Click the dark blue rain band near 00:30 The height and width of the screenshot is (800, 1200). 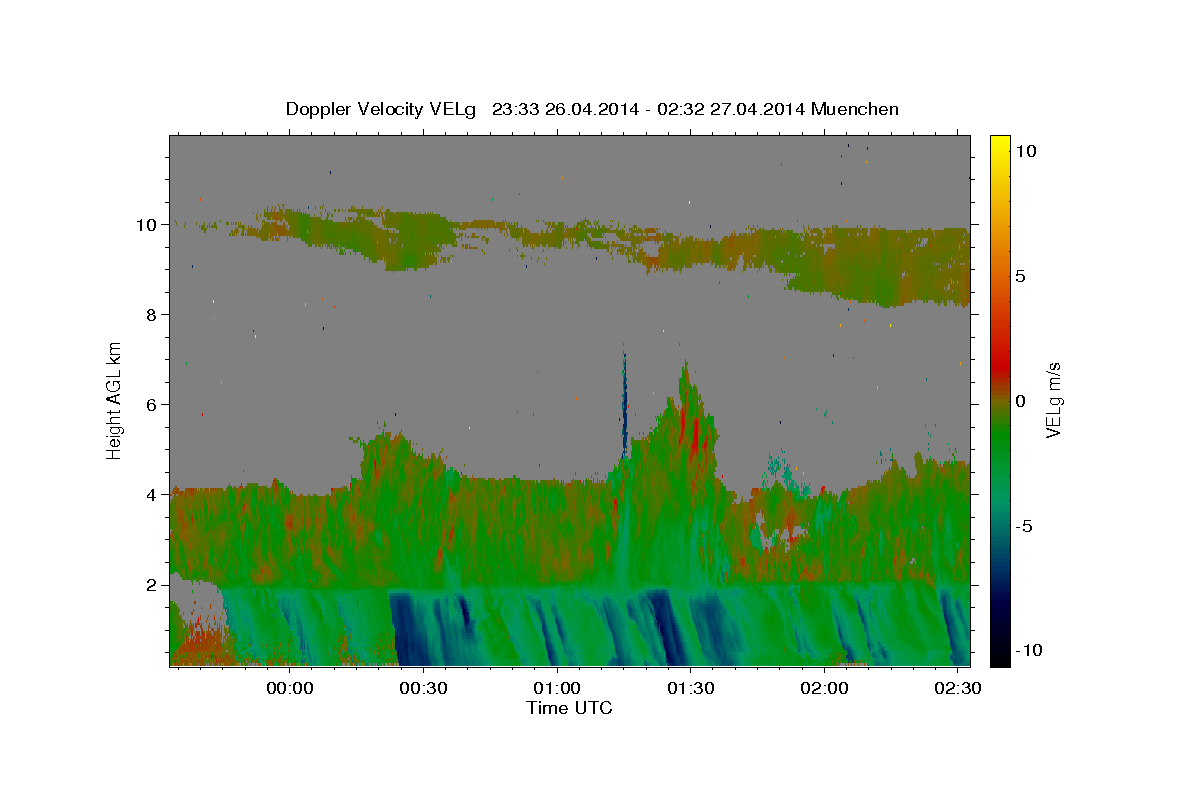coord(409,628)
